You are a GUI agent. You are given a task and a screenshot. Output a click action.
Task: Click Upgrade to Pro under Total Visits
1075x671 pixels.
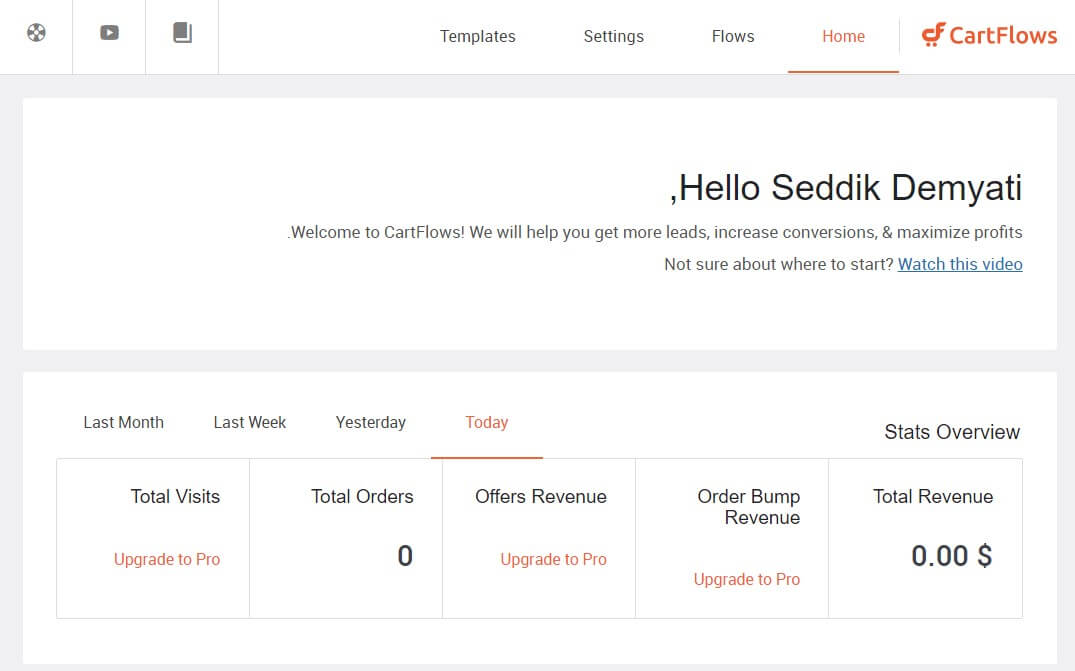167,559
